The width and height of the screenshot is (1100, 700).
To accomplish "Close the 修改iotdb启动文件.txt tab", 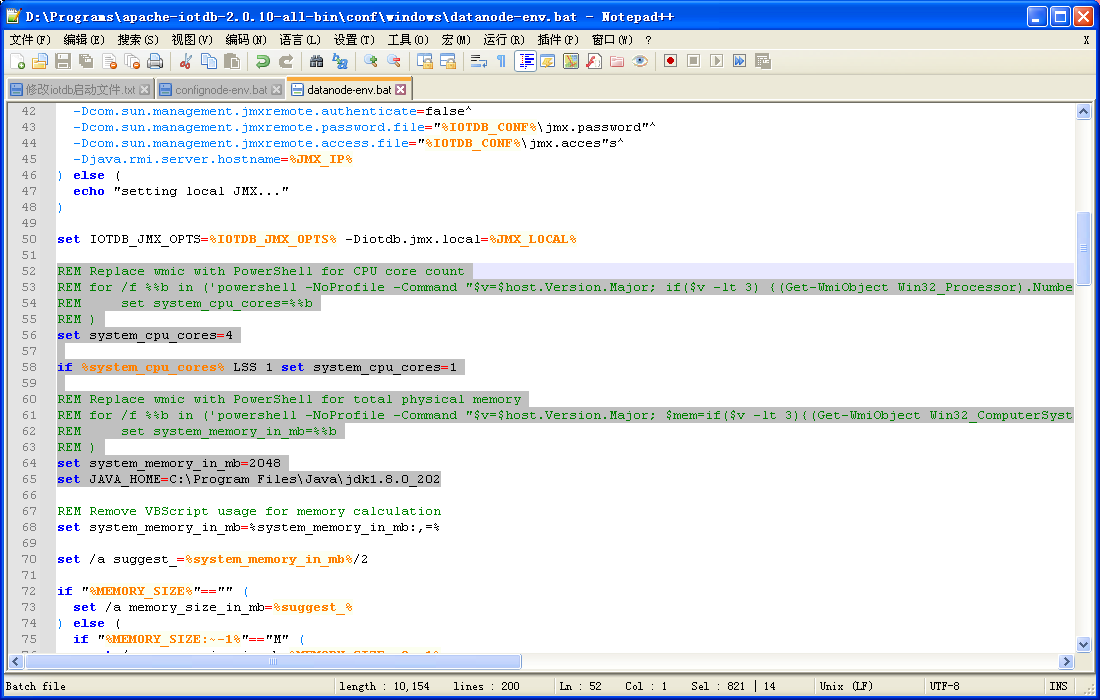I will coord(145,90).
